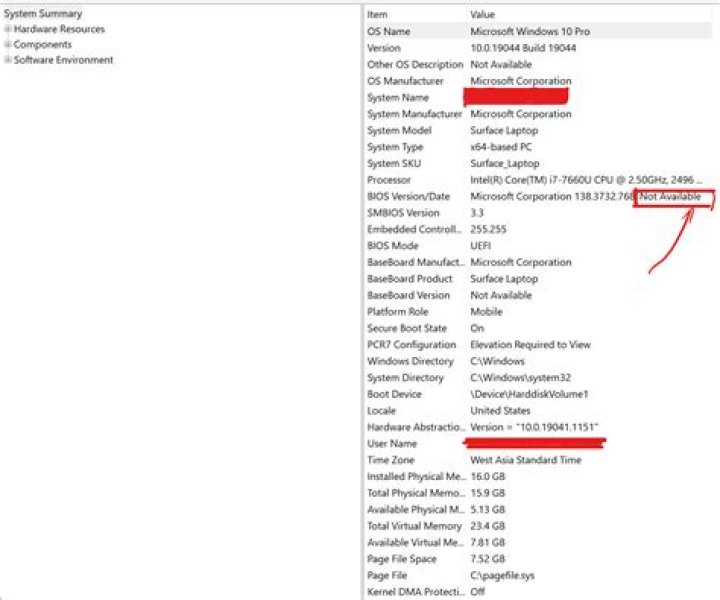Click the Processor row
Viewport: 720px width, 600px height.
[x=389, y=180]
